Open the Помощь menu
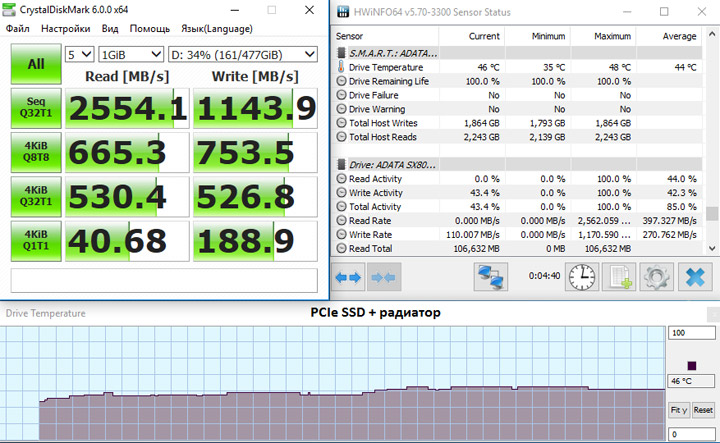Image resolution: width=720 pixels, height=443 pixels. (150, 28)
